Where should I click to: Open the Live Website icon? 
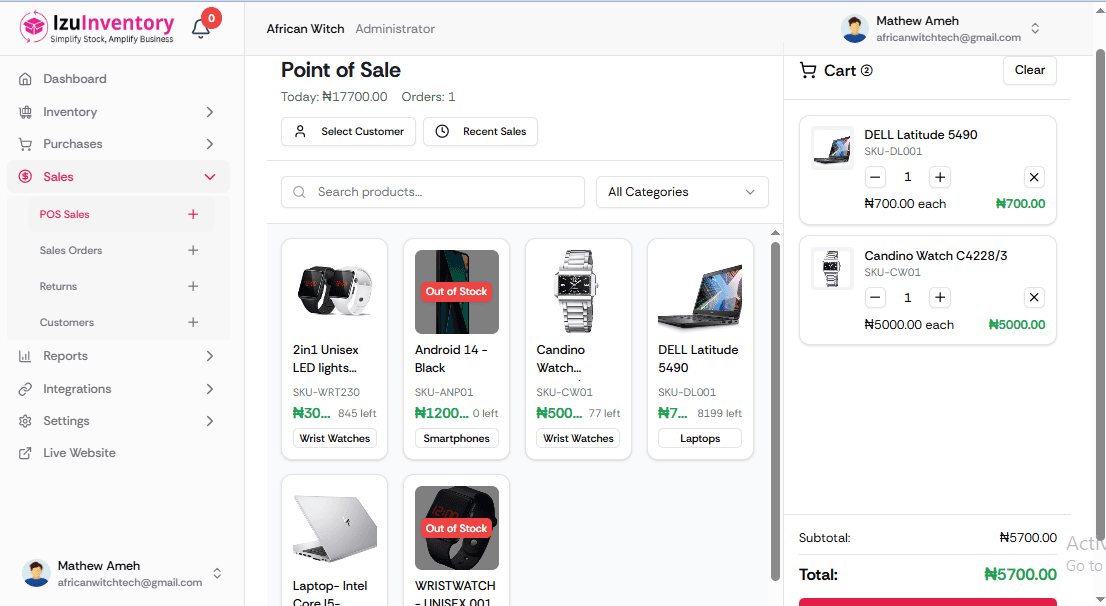[x=24, y=452]
